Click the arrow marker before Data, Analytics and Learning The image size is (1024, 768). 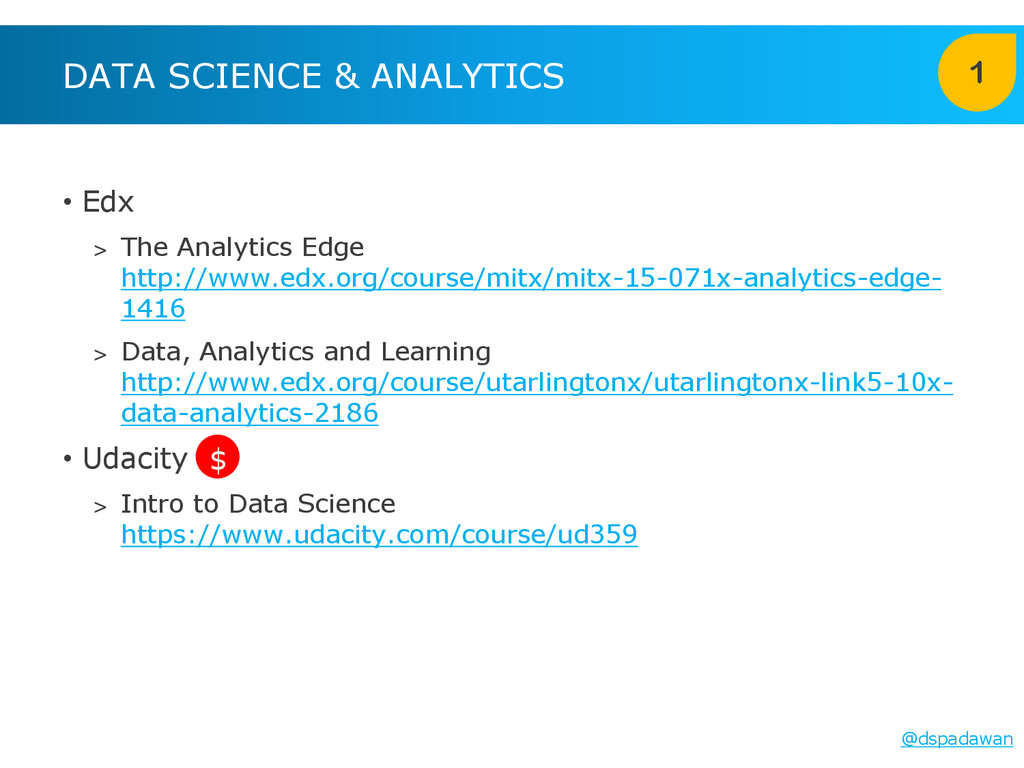coord(100,354)
